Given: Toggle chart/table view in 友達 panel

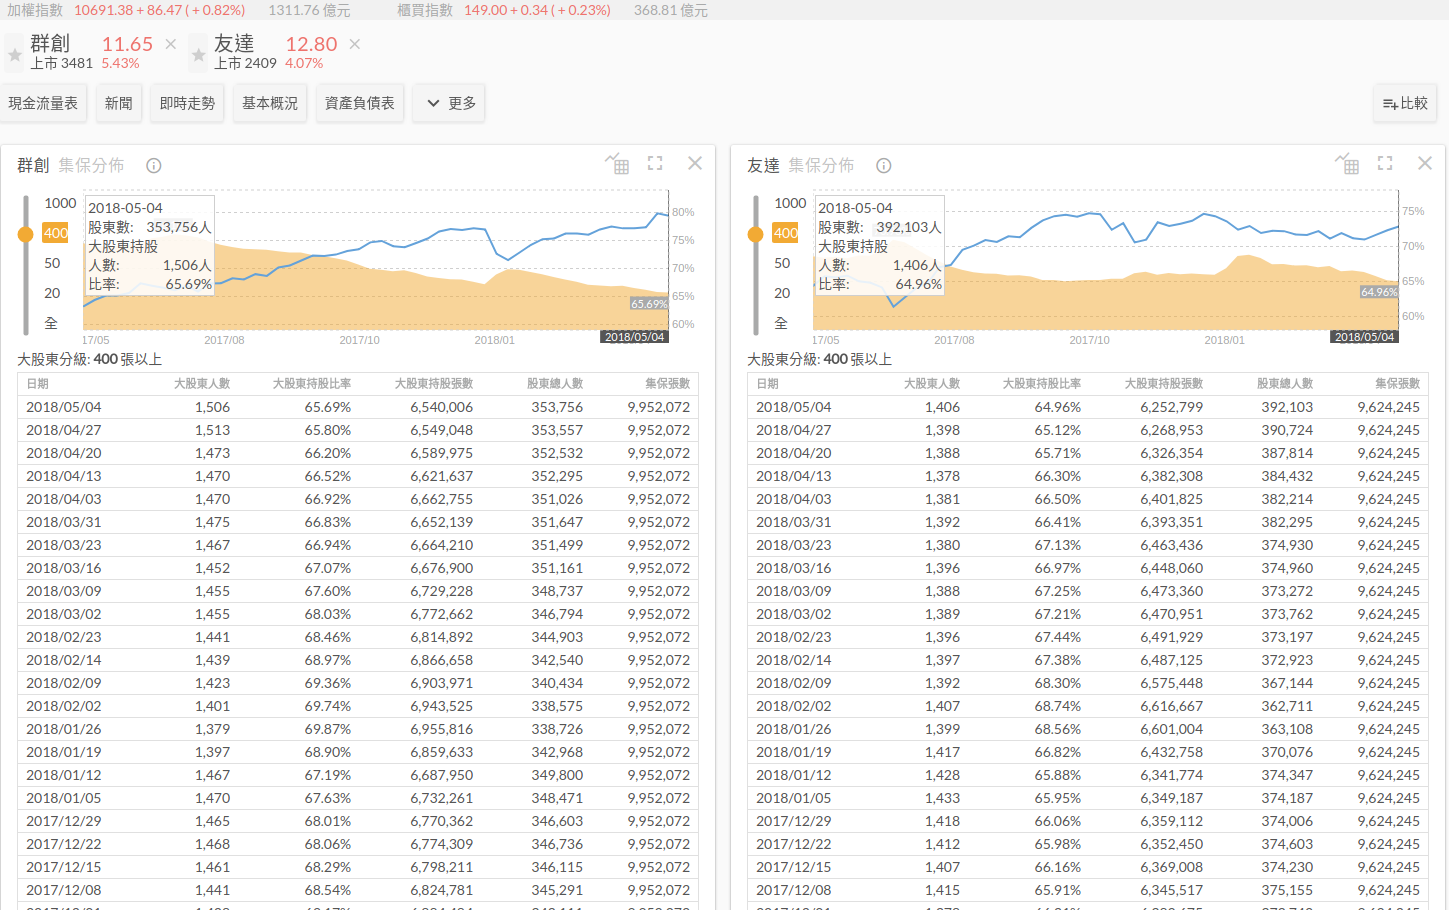Looking at the screenshot, I should tap(1347, 164).
